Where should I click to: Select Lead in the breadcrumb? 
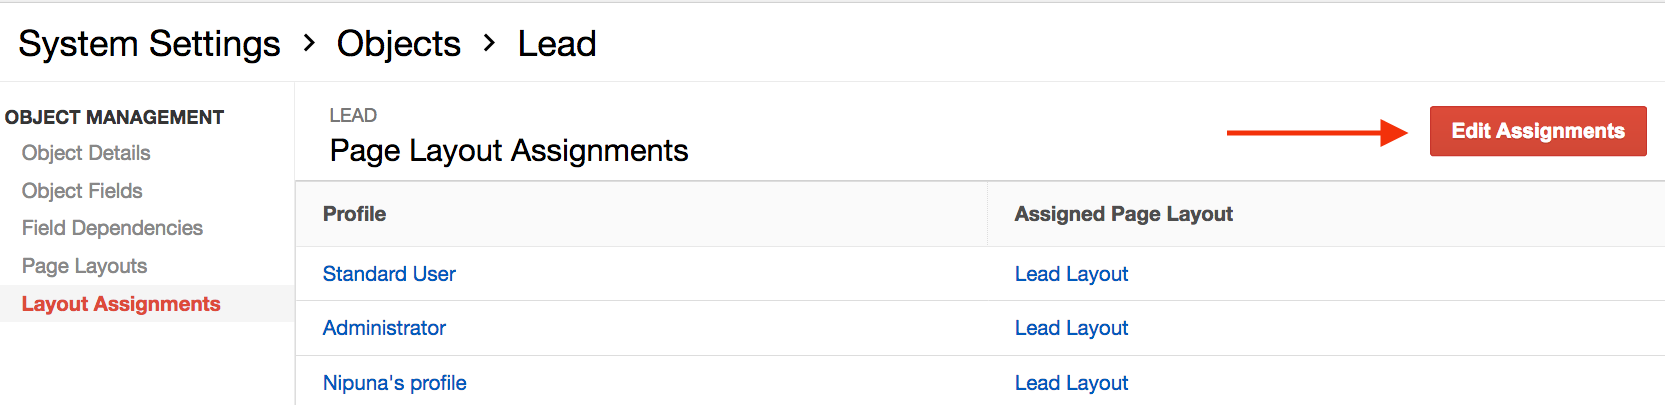pyautogui.click(x=557, y=44)
